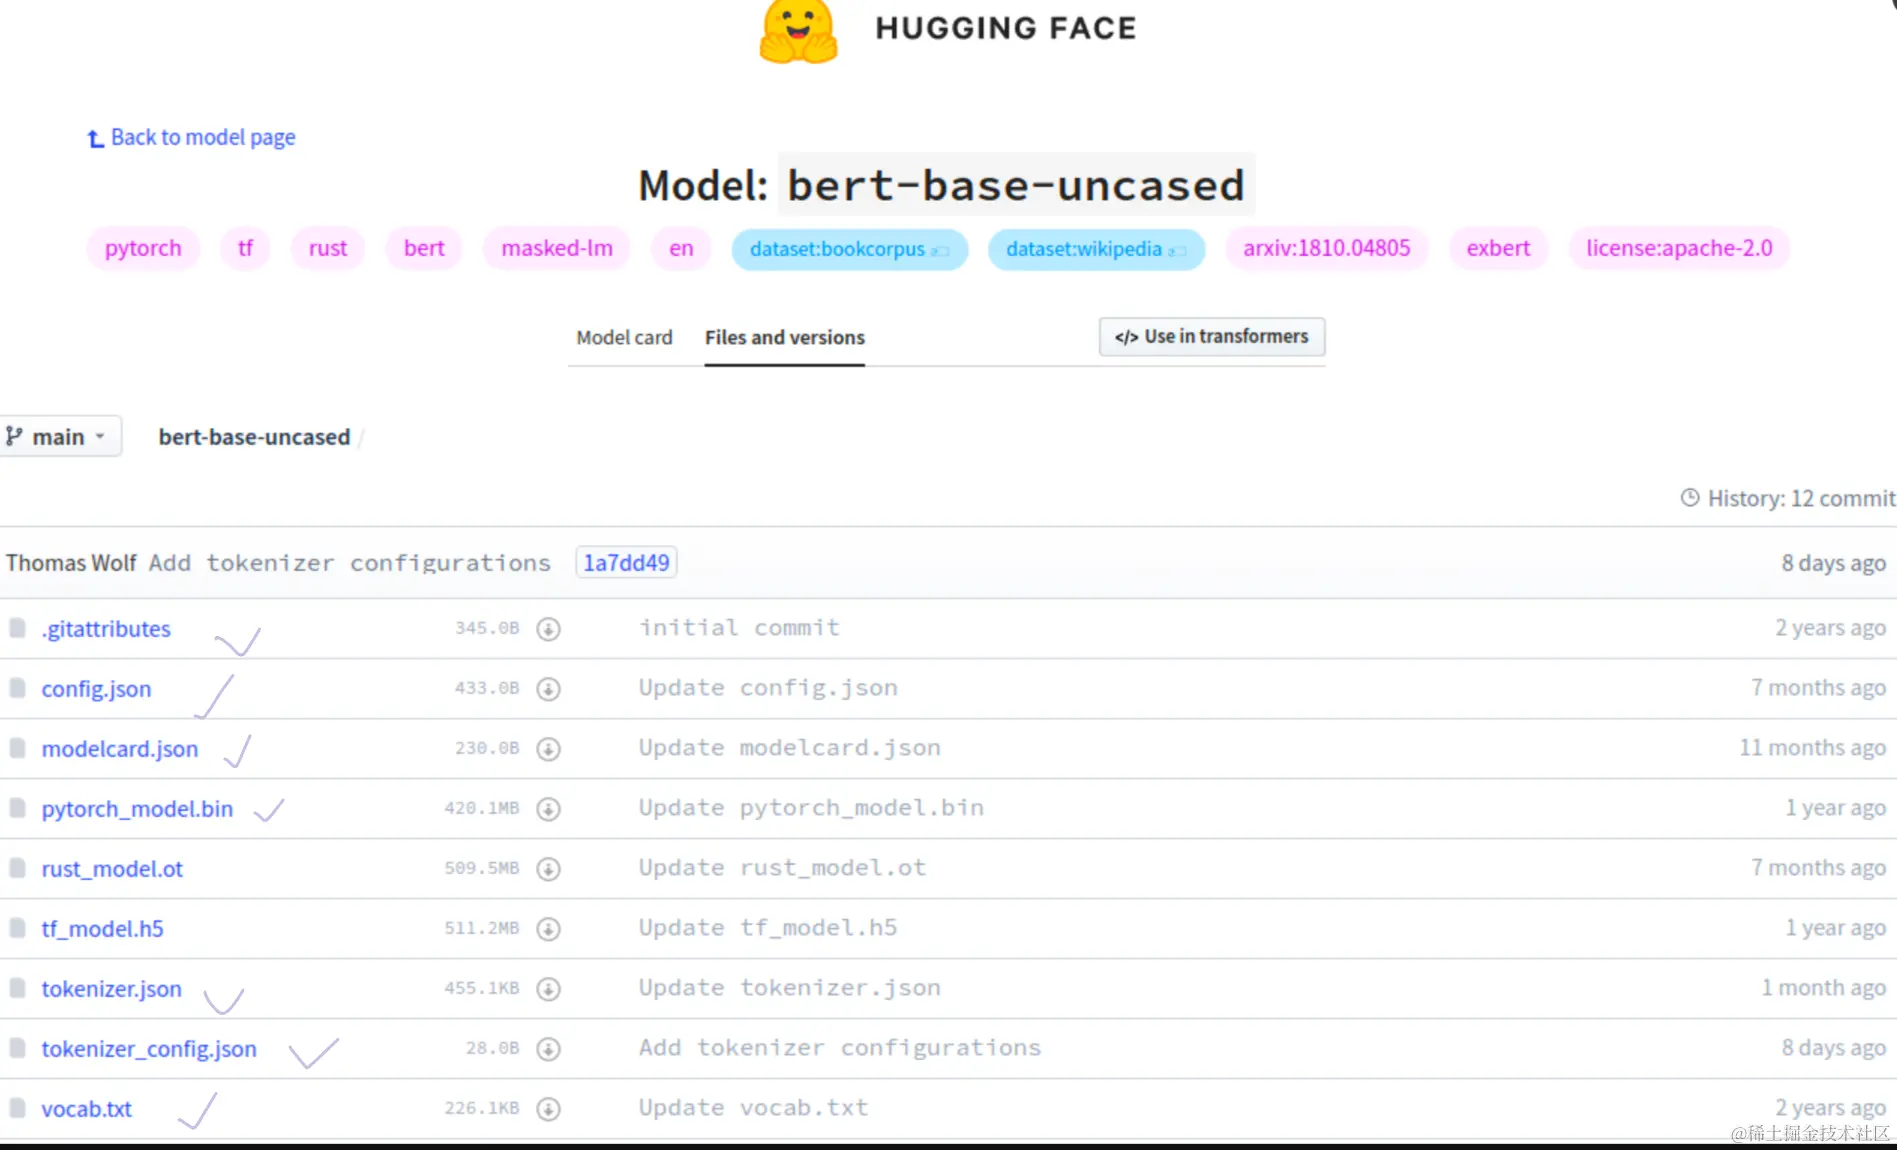Click the masked-lm tag
The width and height of the screenshot is (1897, 1150).
(557, 248)
